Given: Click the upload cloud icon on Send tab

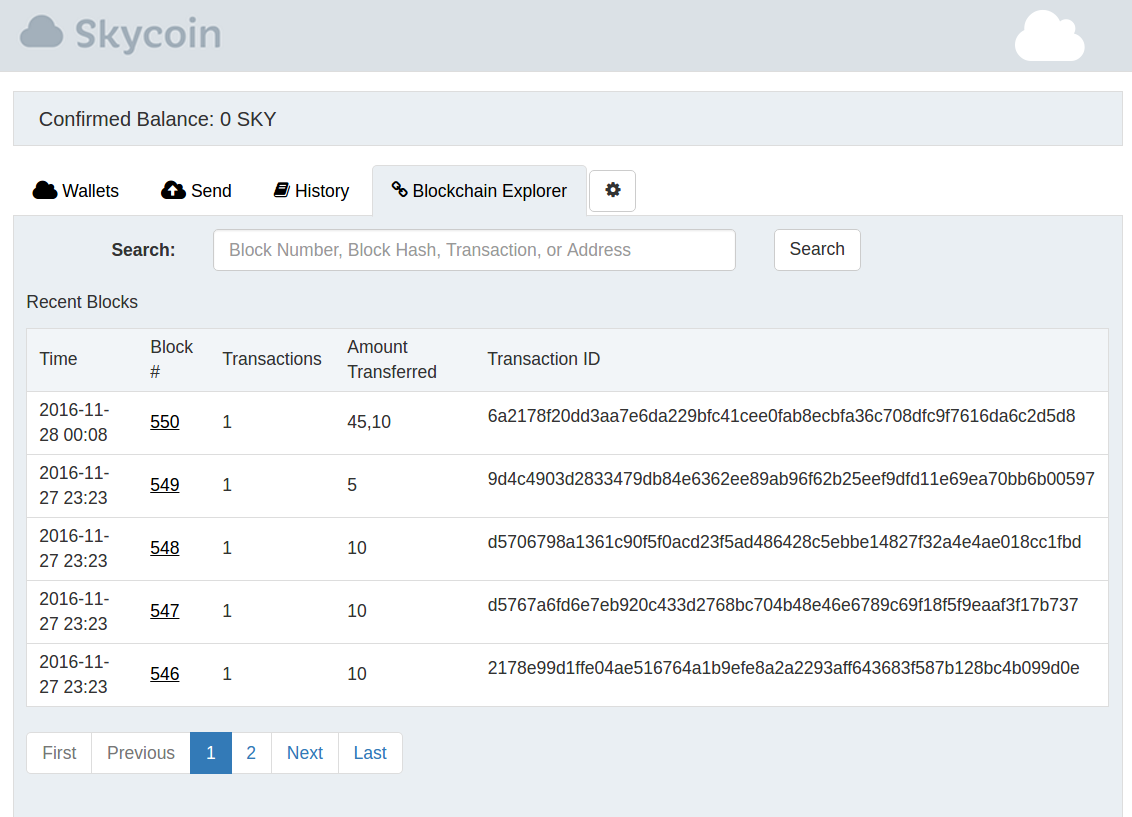Looking at the screenshot, I should click(173, 190).
